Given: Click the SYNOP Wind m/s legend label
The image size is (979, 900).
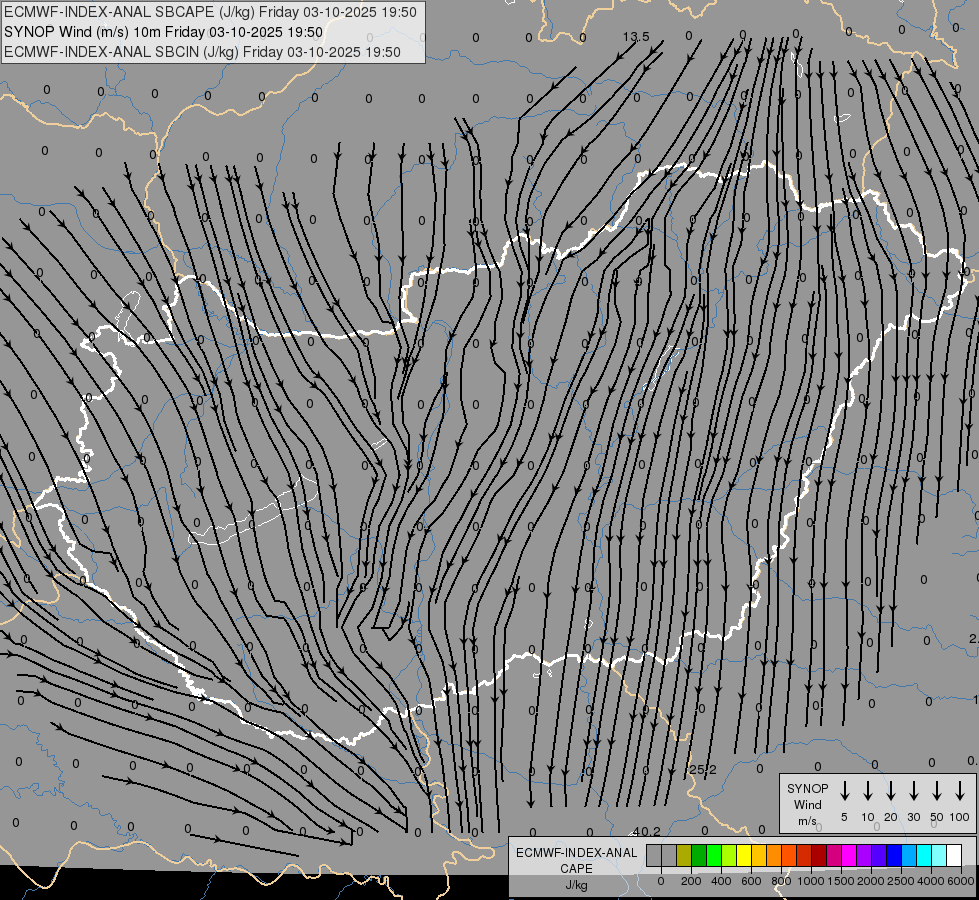Looking at the screenshot, I should 807,804.
